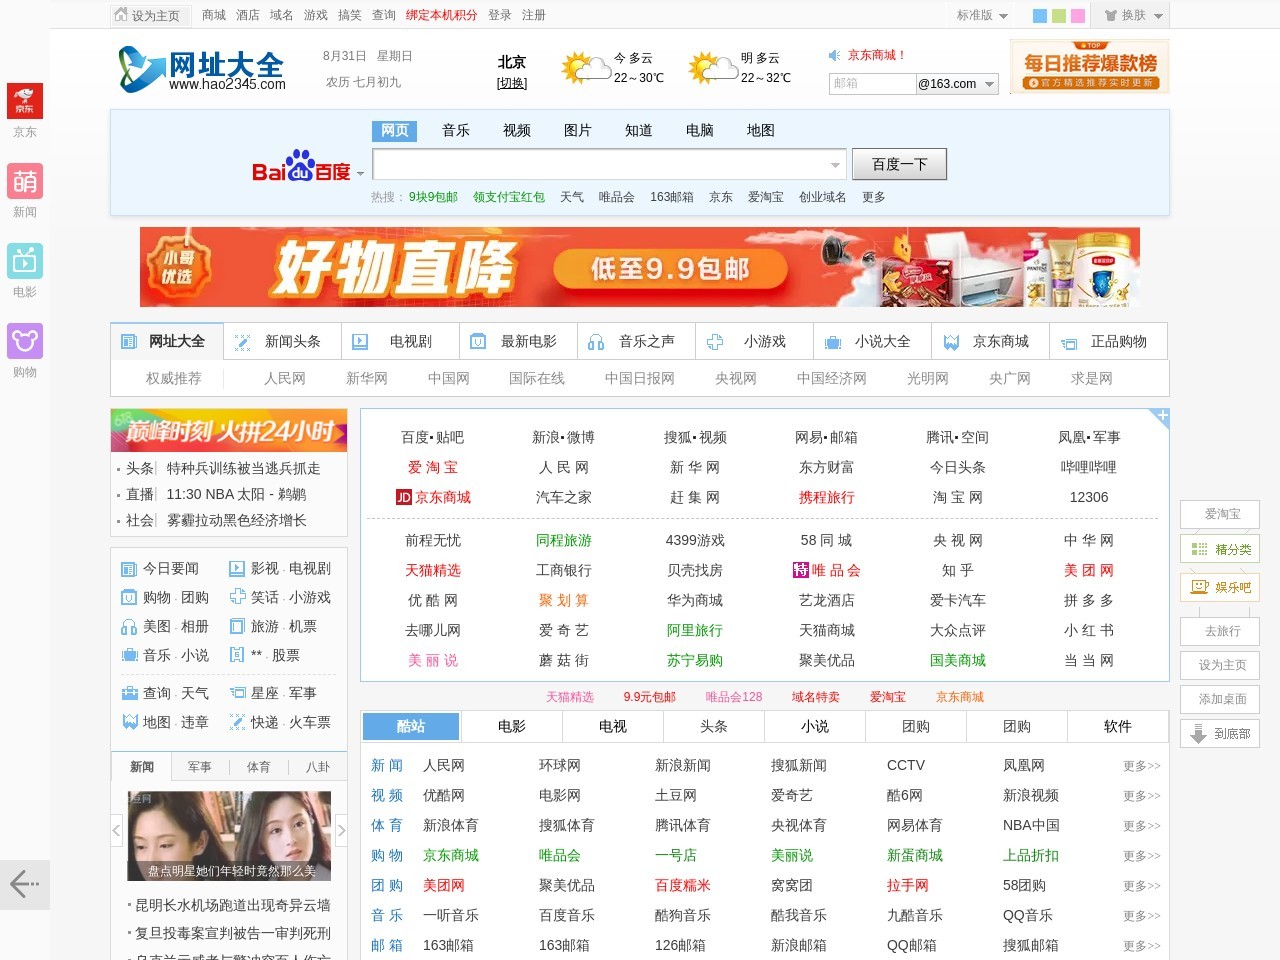Click the hao2345 网址大全 logo

(203, 69)
